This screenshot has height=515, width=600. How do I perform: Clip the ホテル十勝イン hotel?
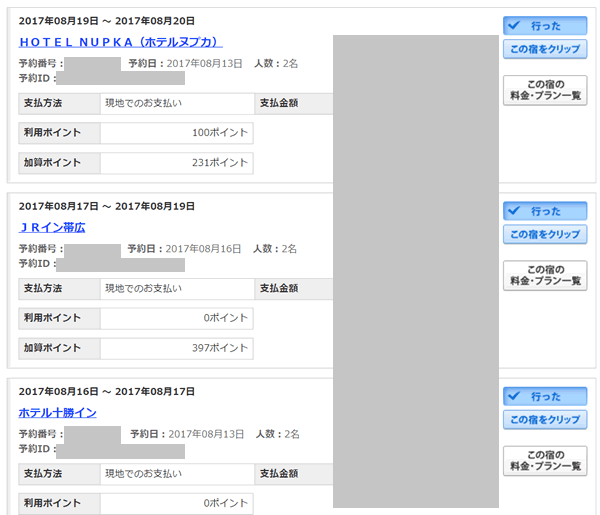(544, 419)
